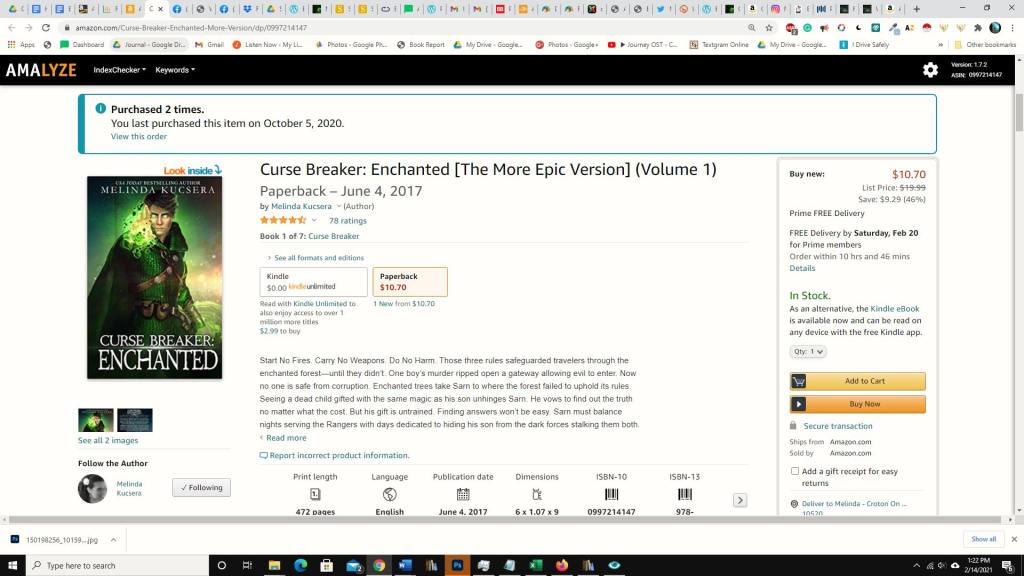Screen dimensions: 1024x576
Task: Click the ISBN-10 barcode icon
Action: coord(611,494)
